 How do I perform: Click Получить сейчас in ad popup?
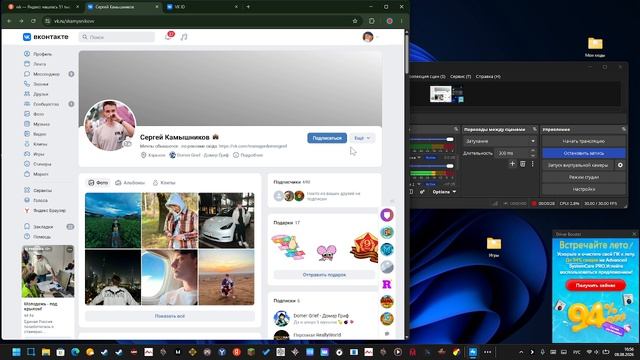pos(595,285)
